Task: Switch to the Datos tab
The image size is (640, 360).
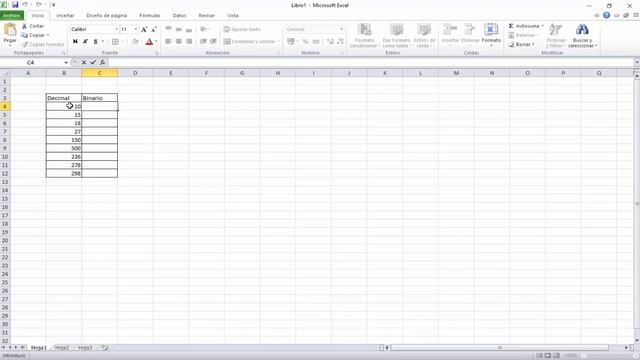Action: tap(179, 16)
